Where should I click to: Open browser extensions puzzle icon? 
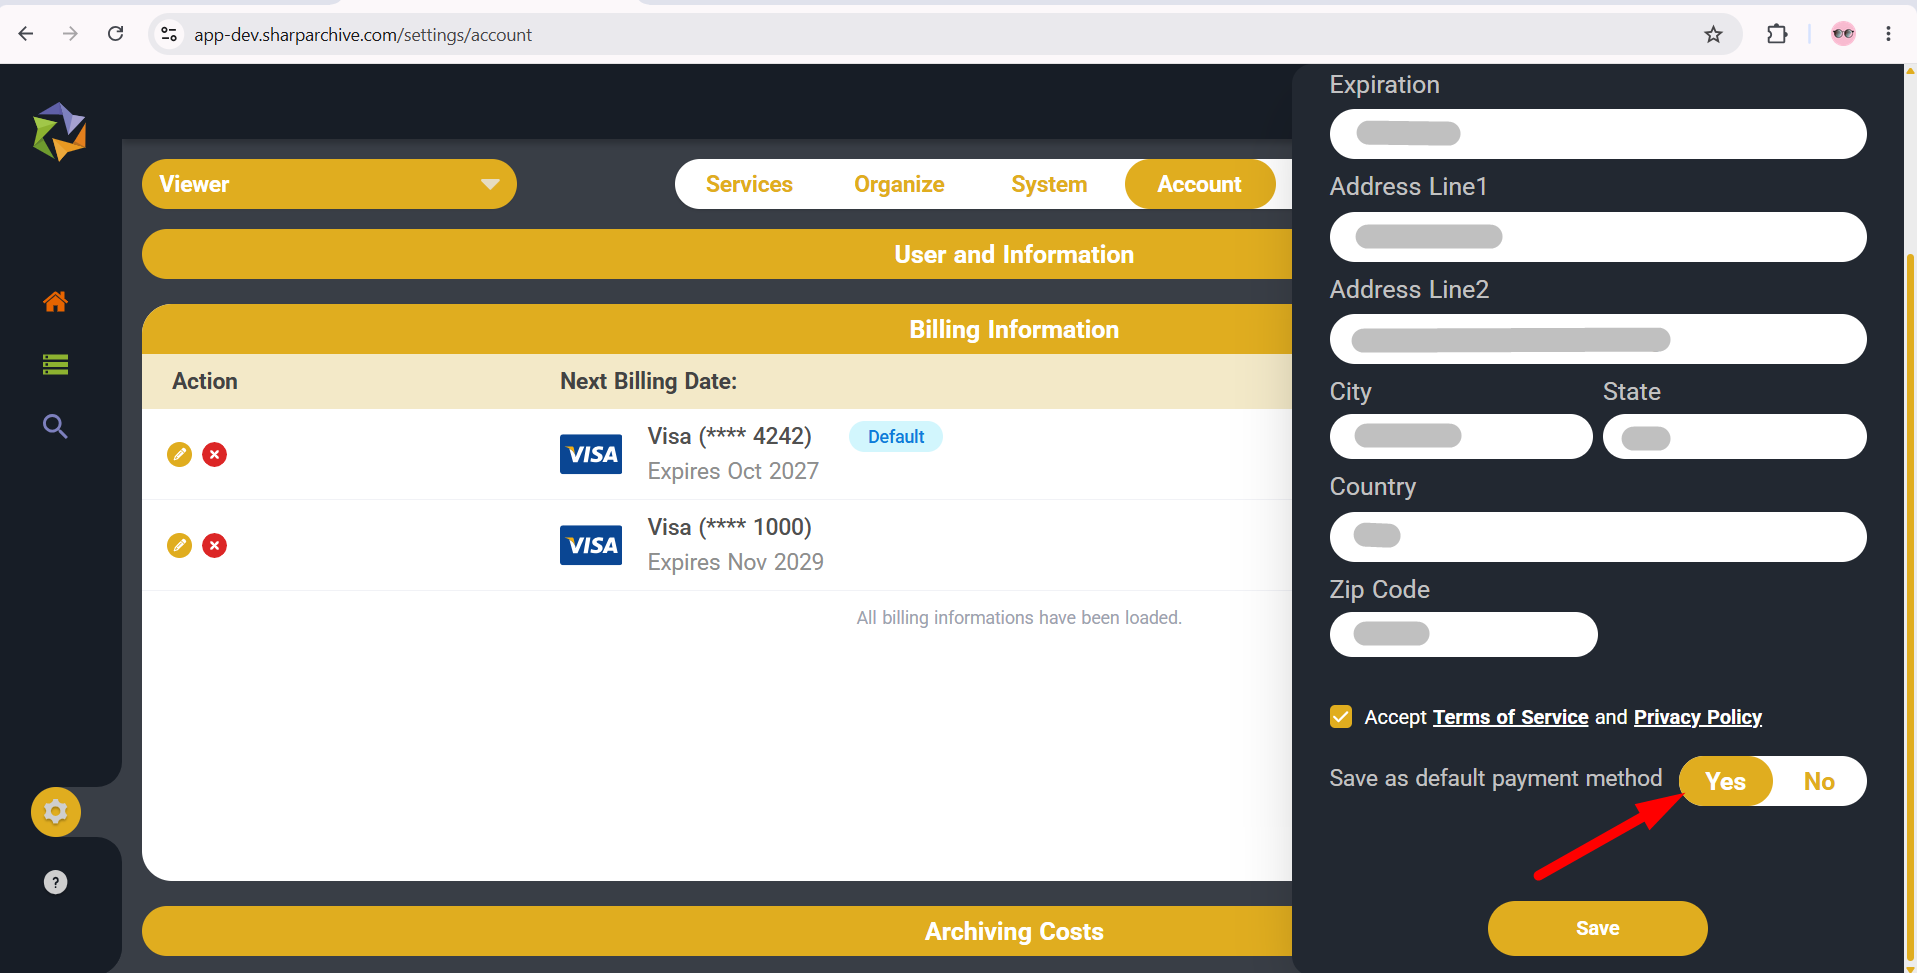[1777, 34]
